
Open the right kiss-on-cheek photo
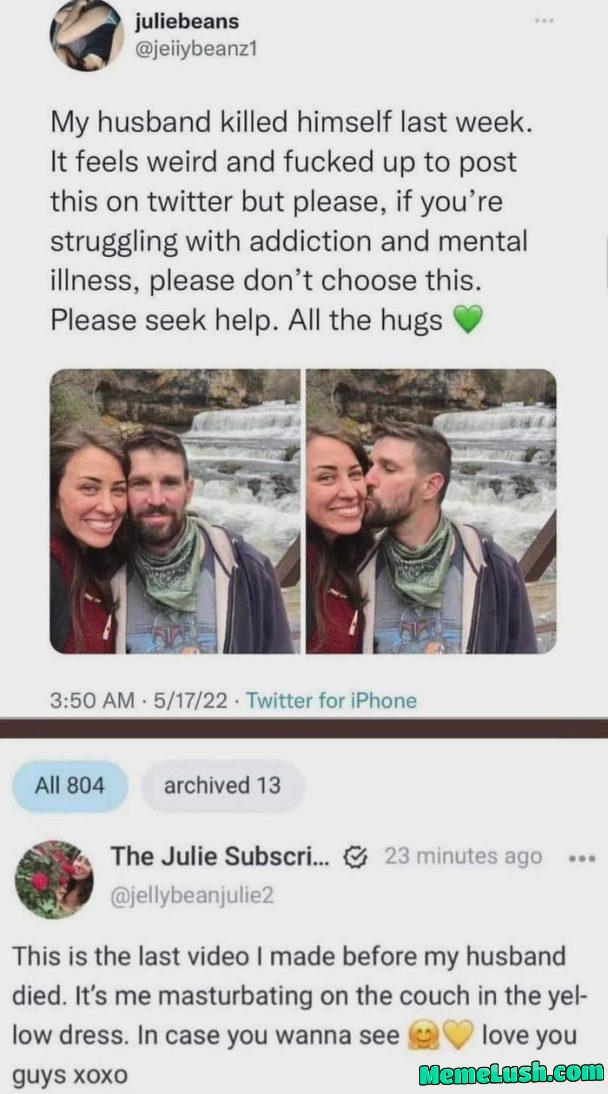431,511
